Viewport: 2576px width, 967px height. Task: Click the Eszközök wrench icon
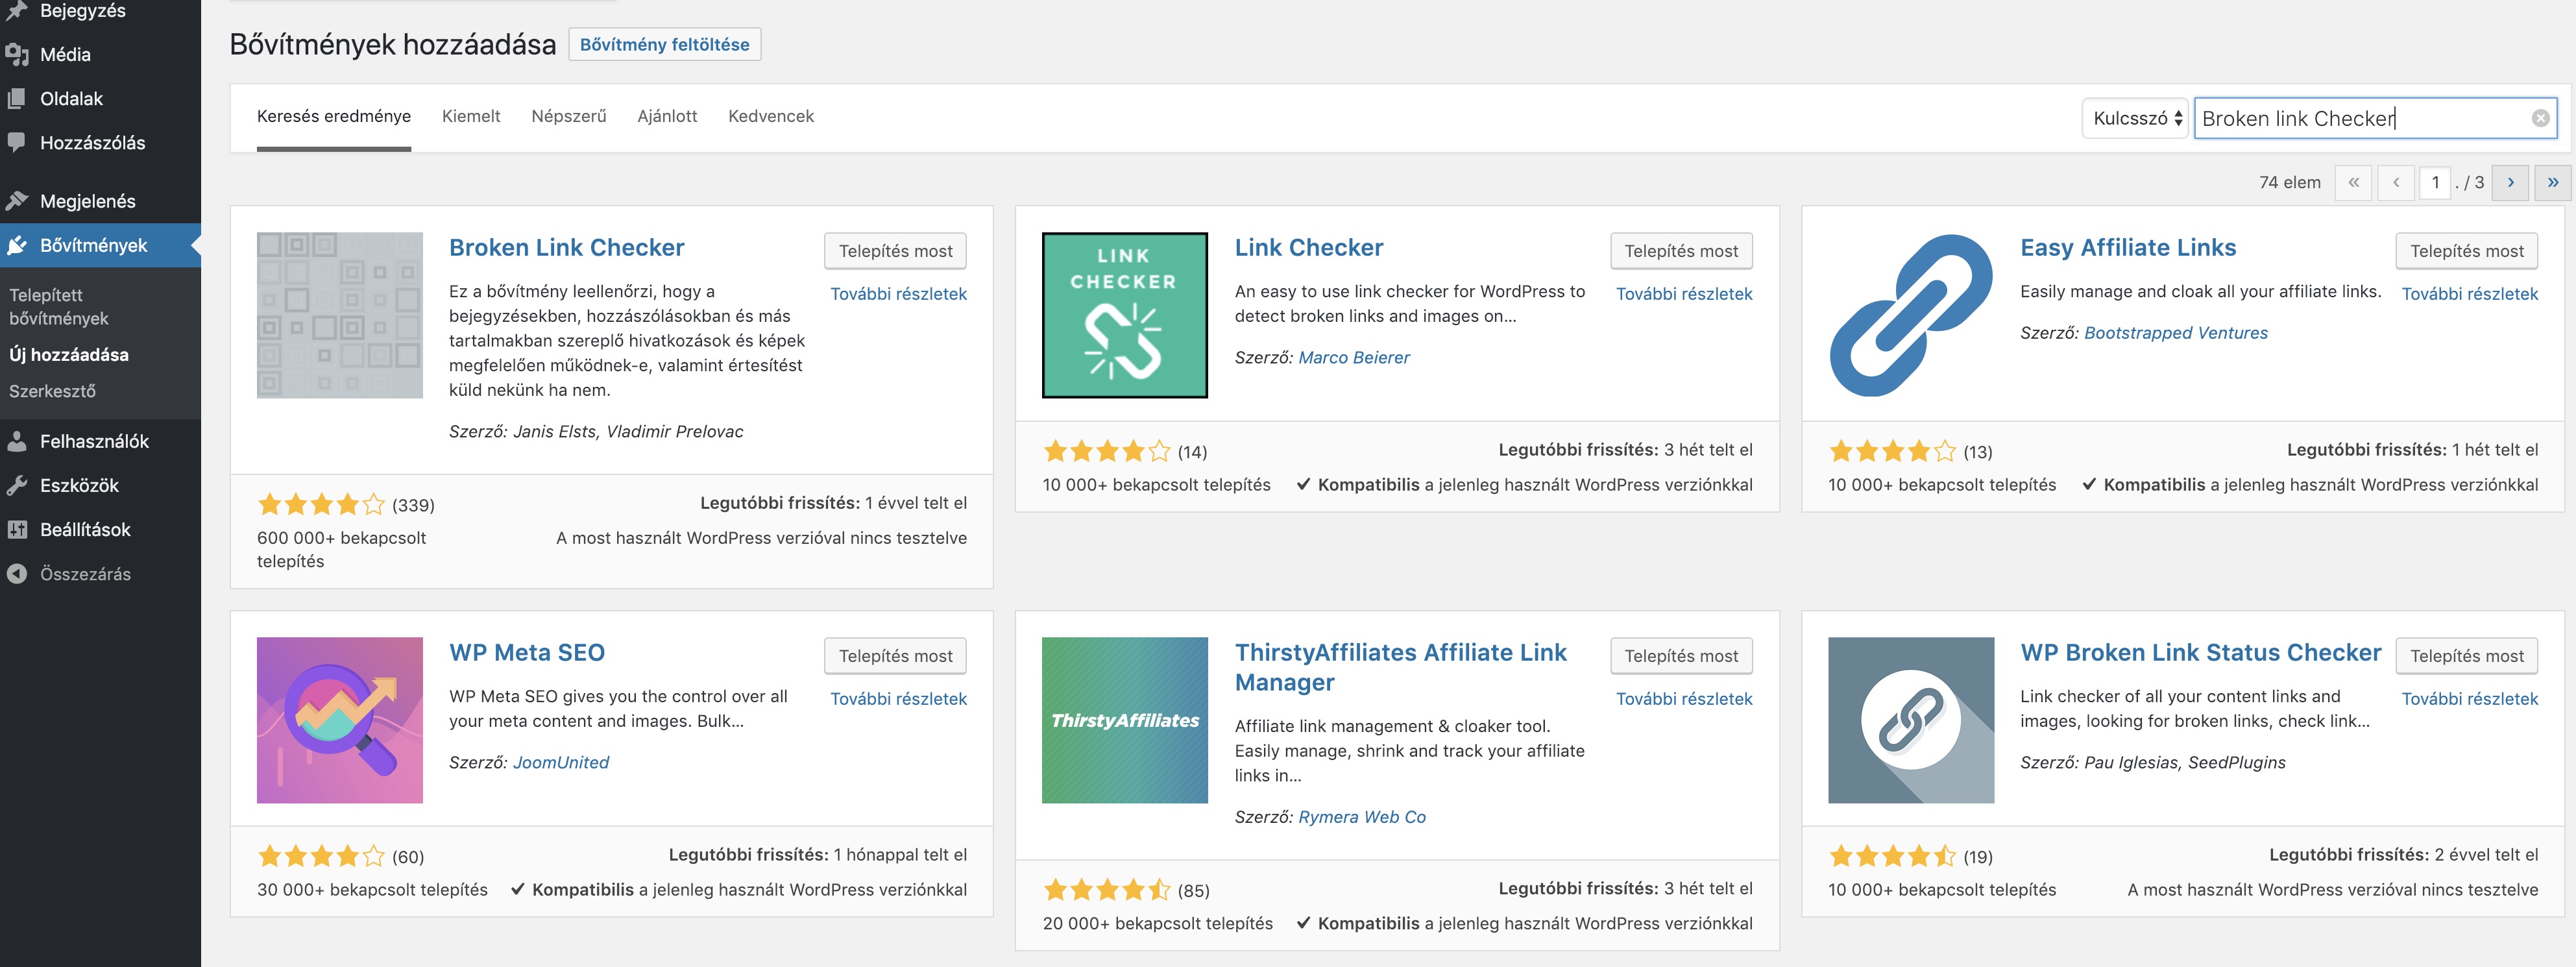[x=17, y=485]
